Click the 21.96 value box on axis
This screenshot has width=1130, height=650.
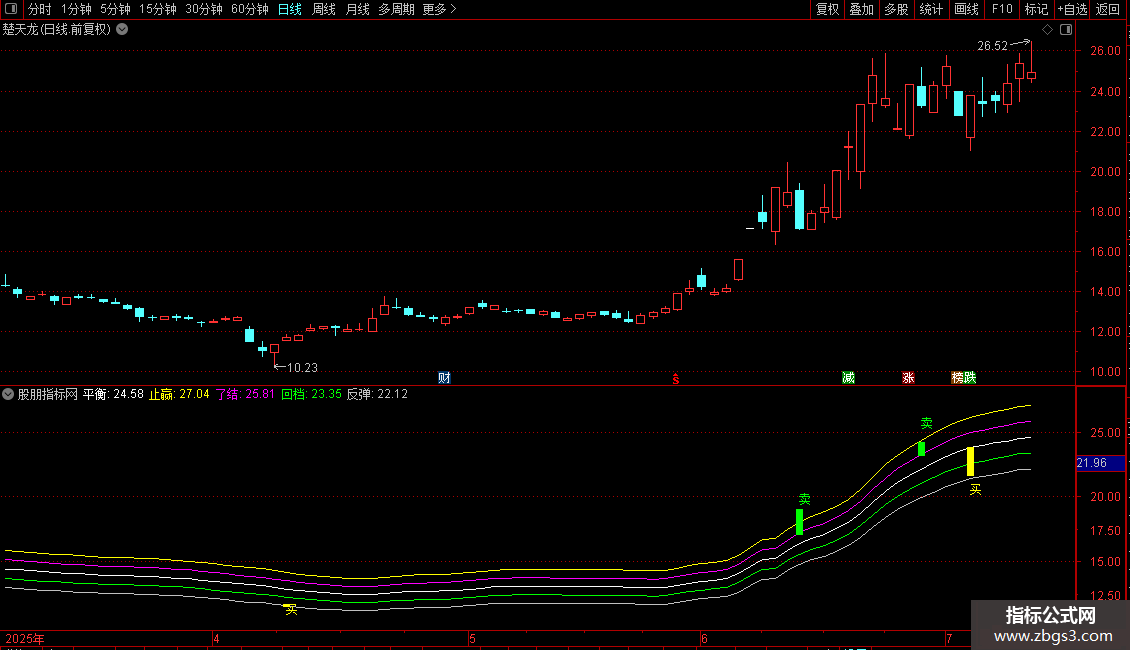(1100, 463)
